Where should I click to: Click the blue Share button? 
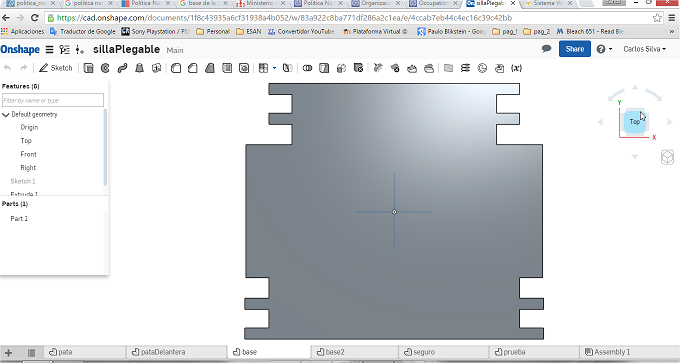(575, 49)
